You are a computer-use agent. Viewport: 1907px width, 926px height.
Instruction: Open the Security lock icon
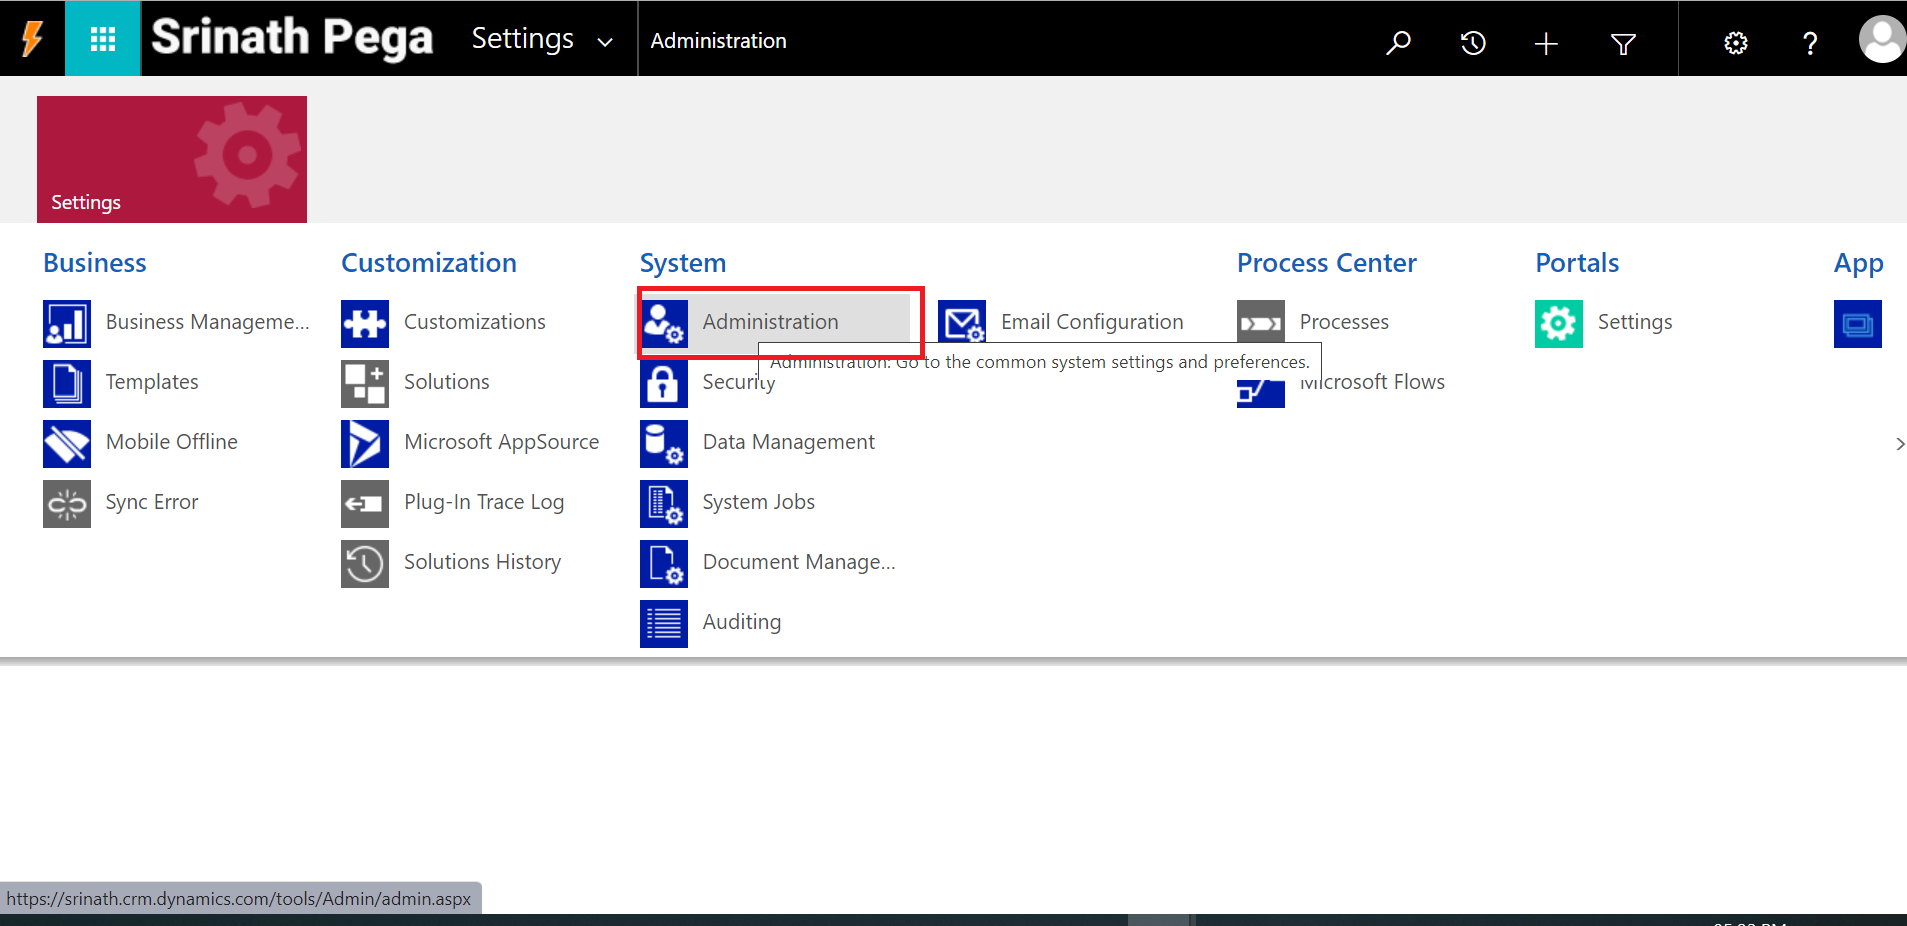(x=664, y=383)
